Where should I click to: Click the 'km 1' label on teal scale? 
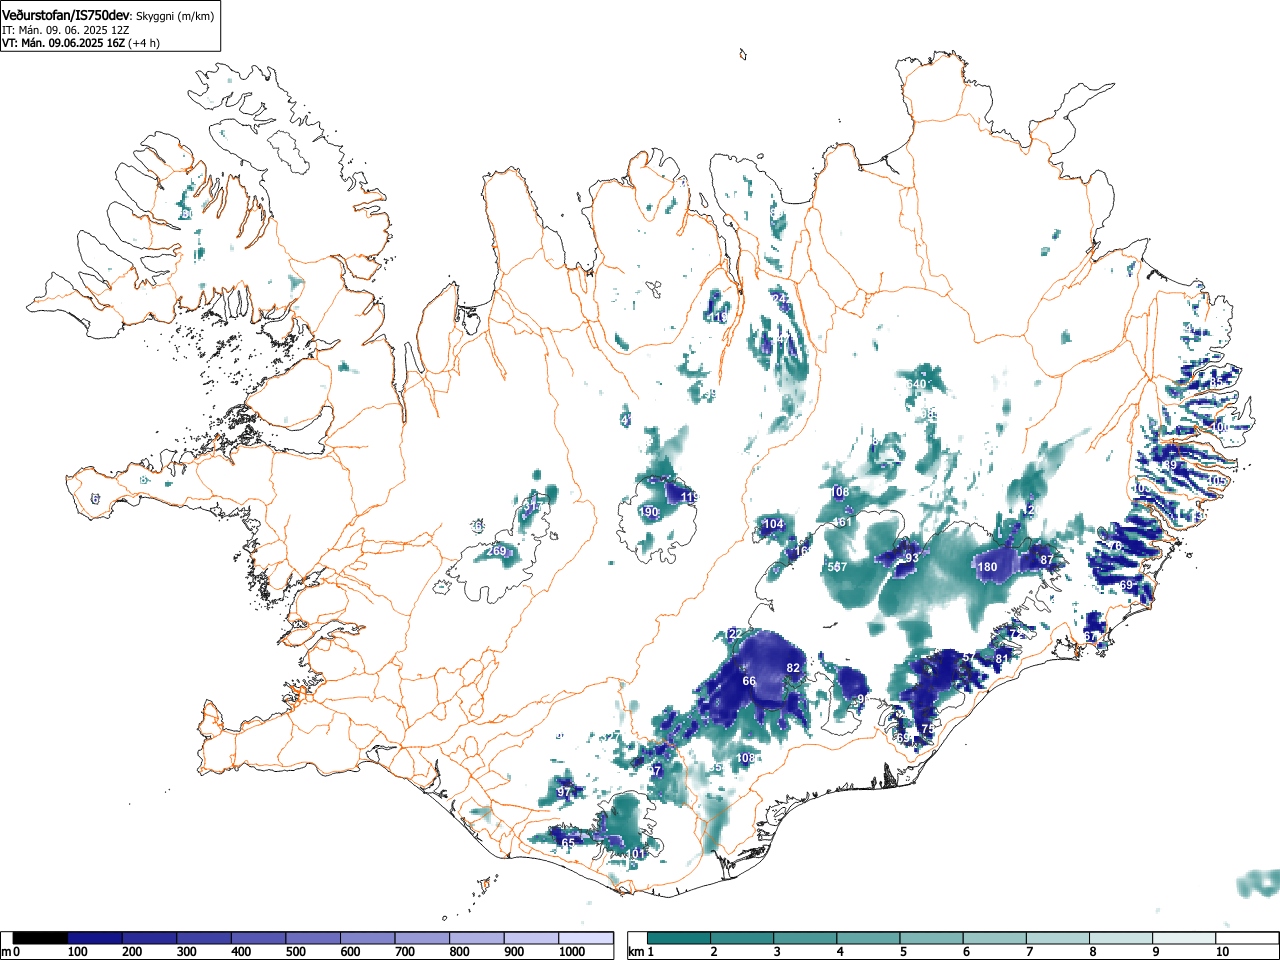(642, 952)
